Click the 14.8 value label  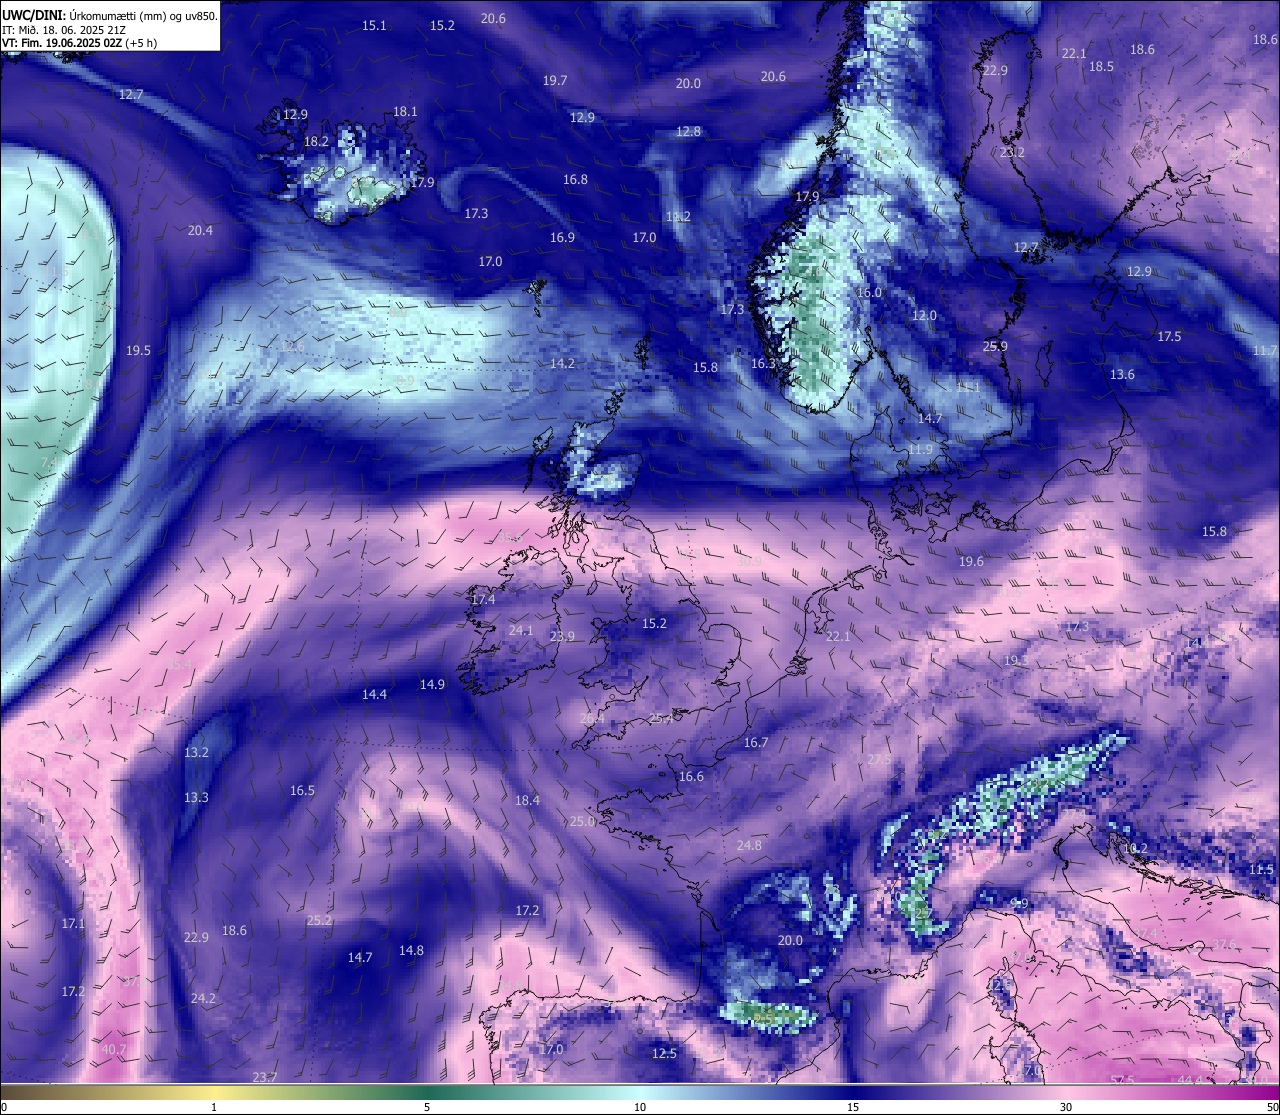click(411, 950)
